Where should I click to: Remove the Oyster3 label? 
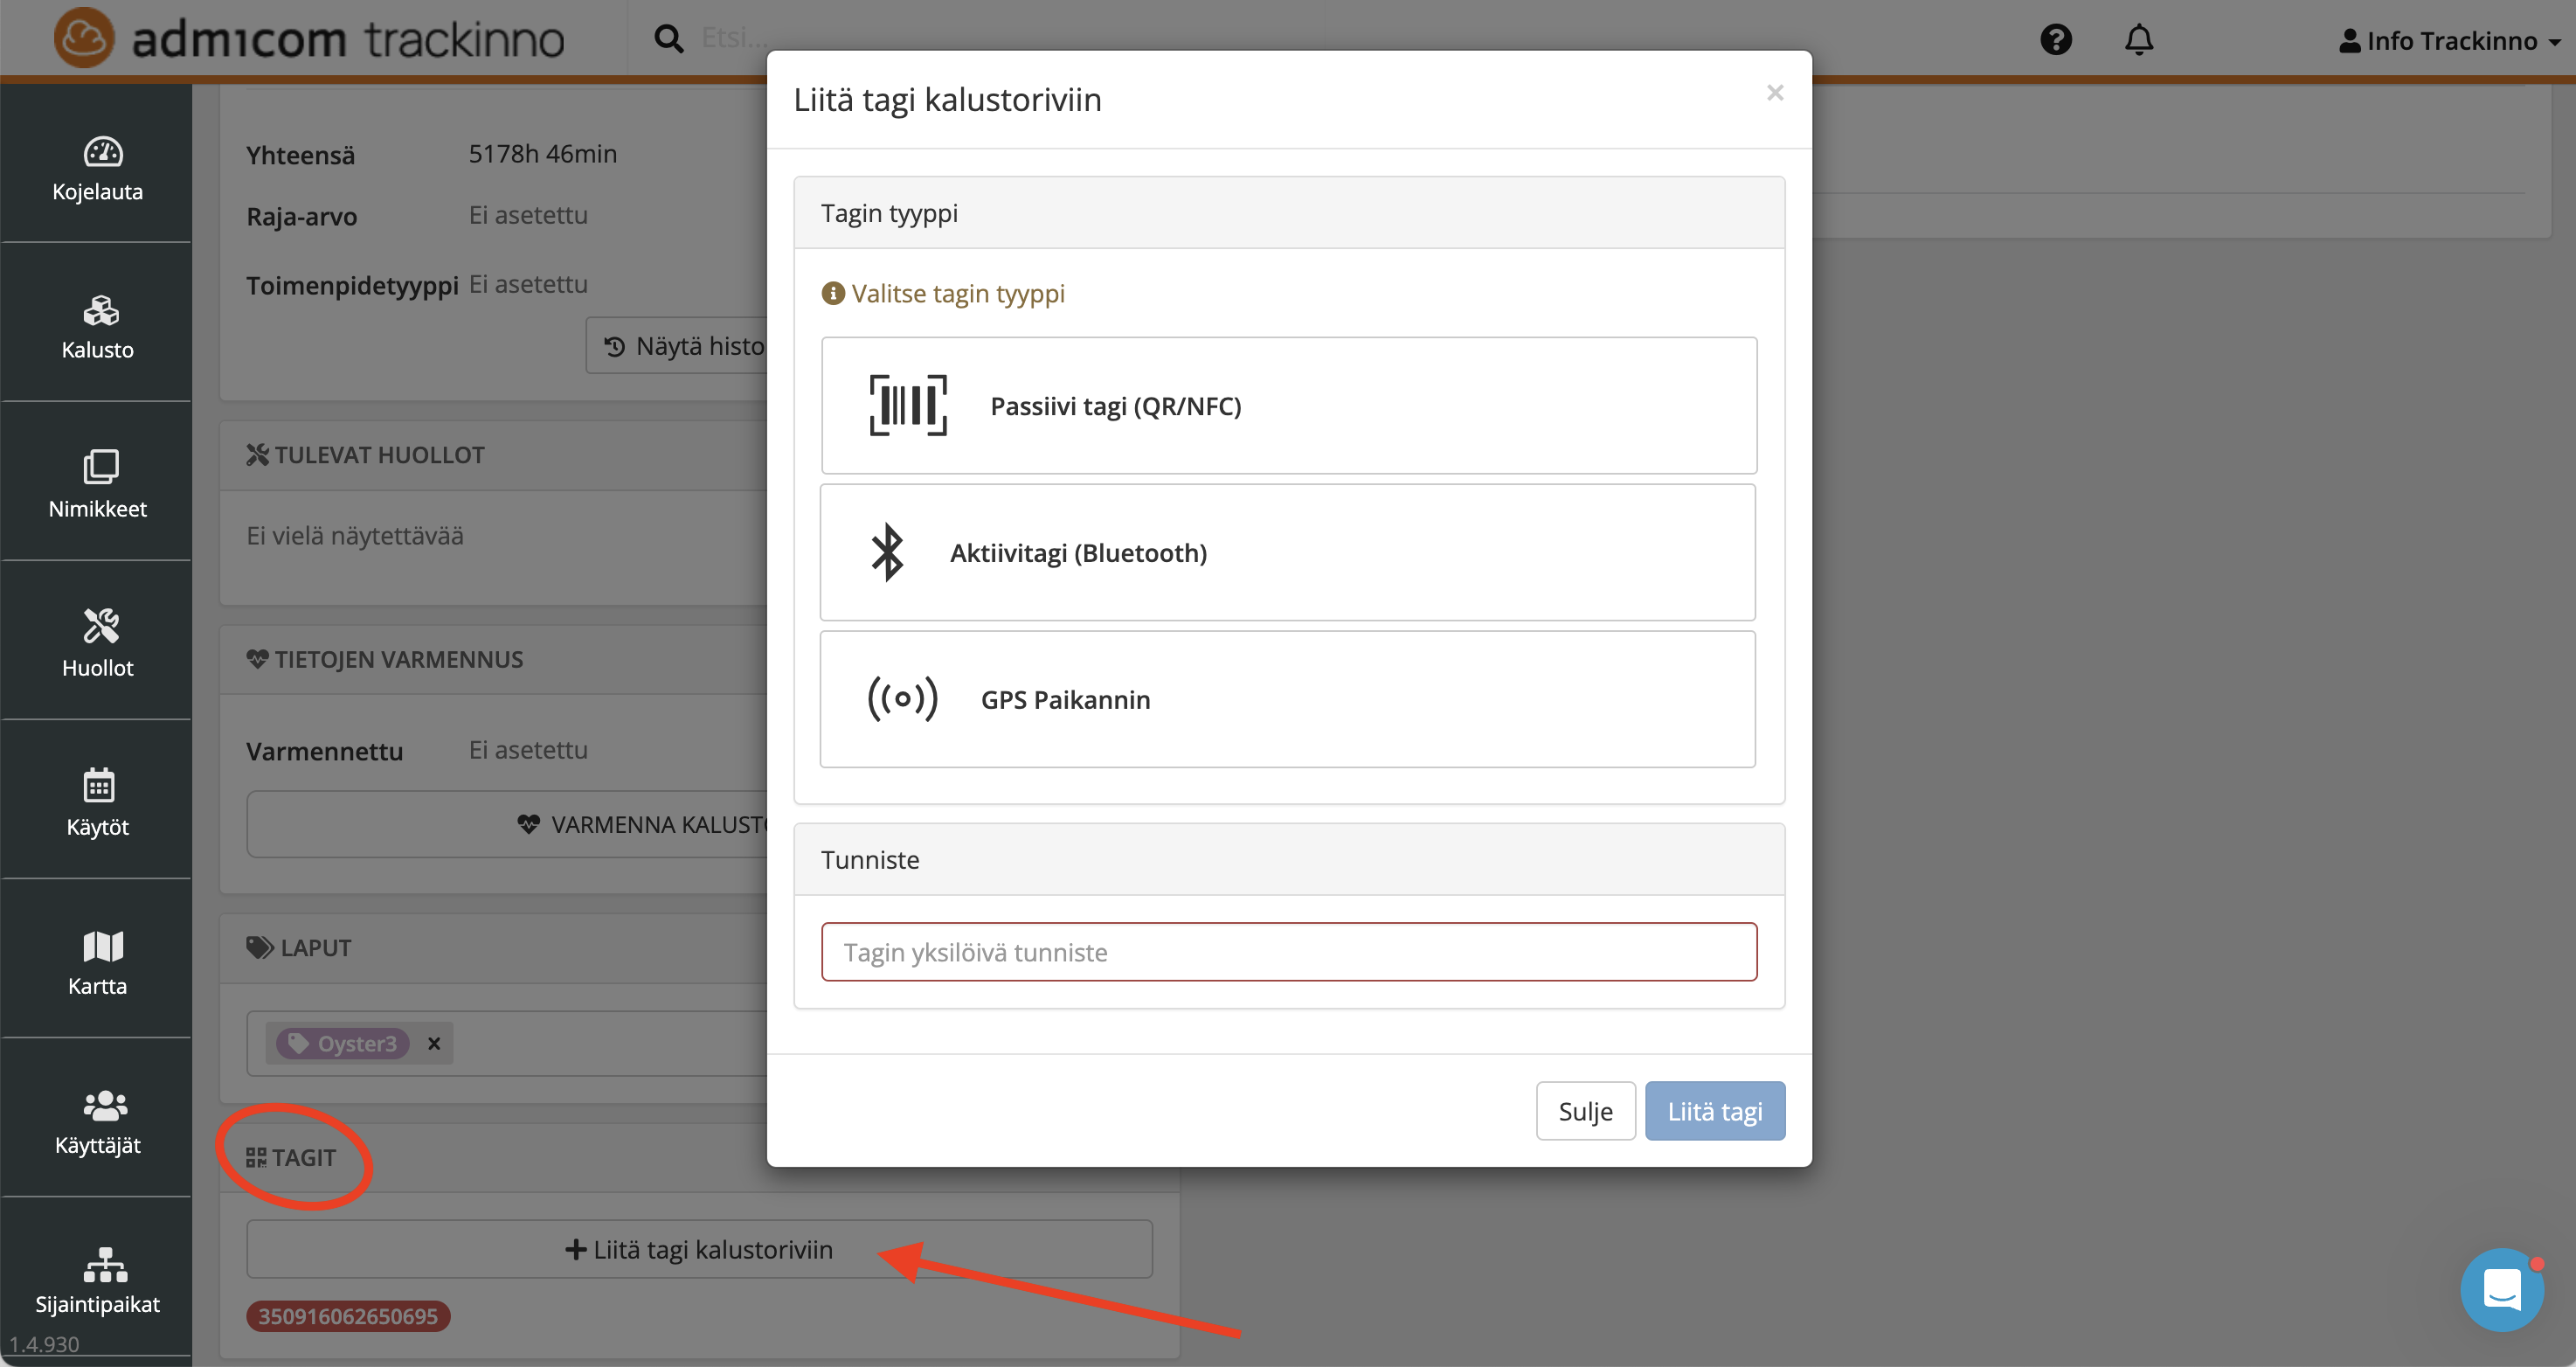[x=434, y=1043]
